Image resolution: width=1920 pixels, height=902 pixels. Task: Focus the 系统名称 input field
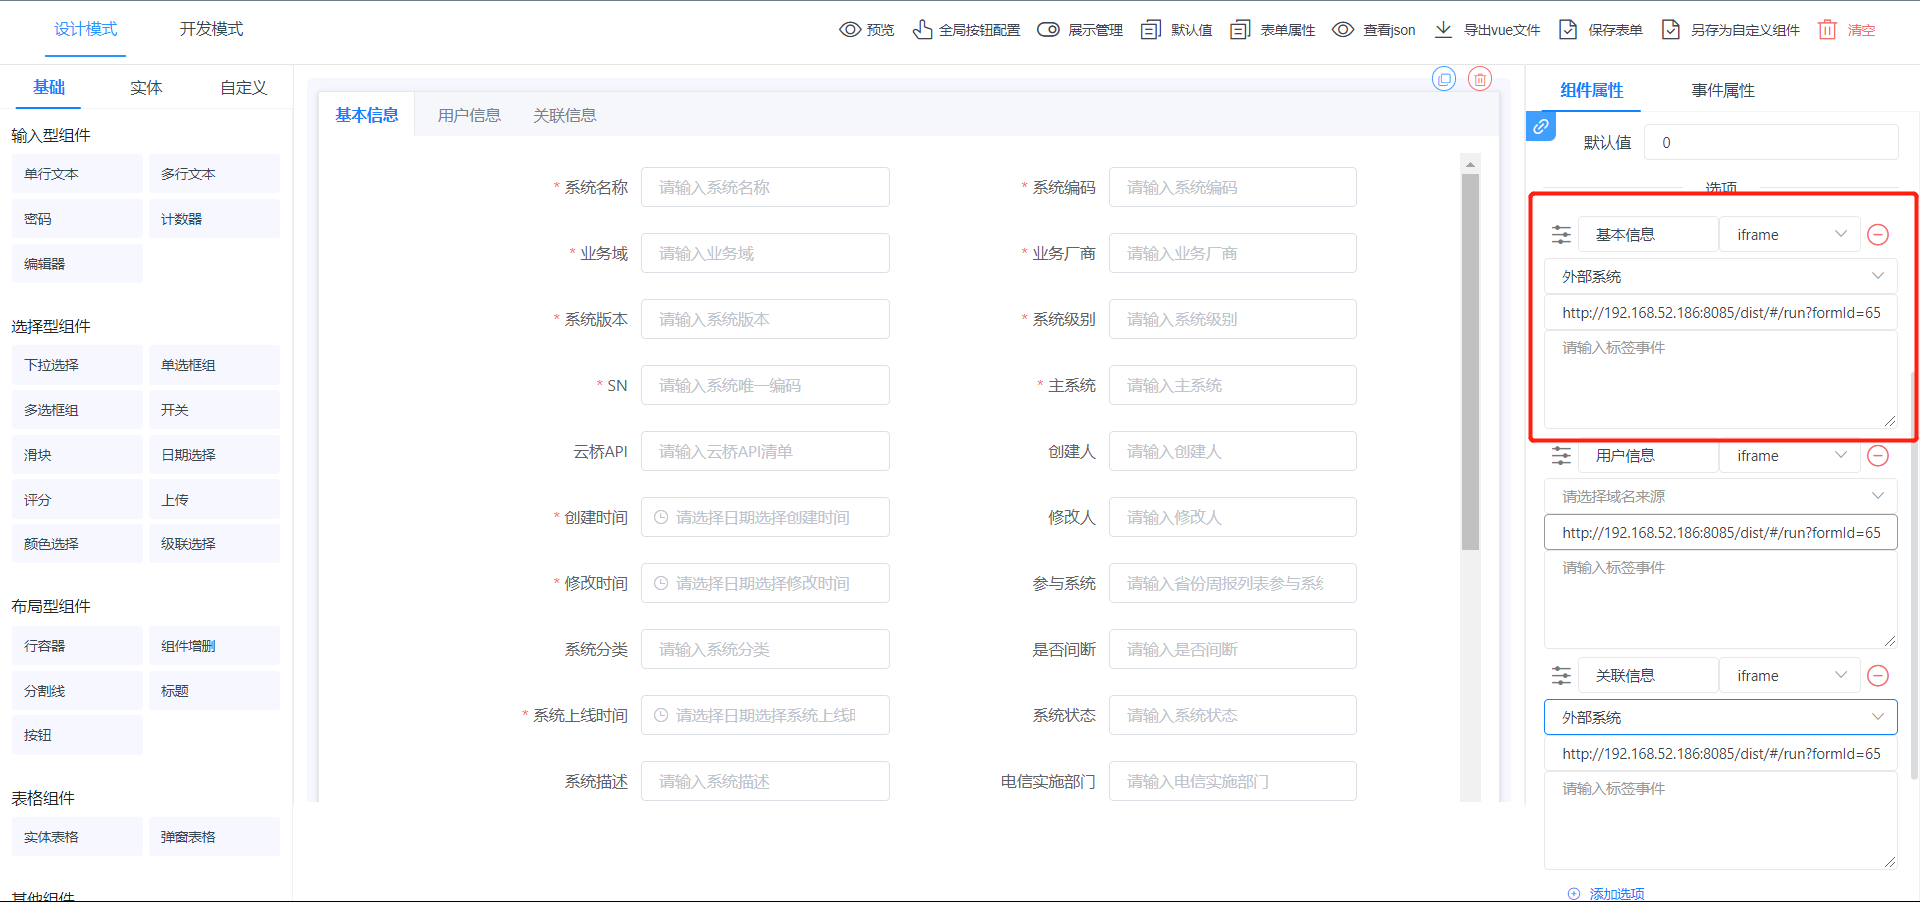coord(765,187)
